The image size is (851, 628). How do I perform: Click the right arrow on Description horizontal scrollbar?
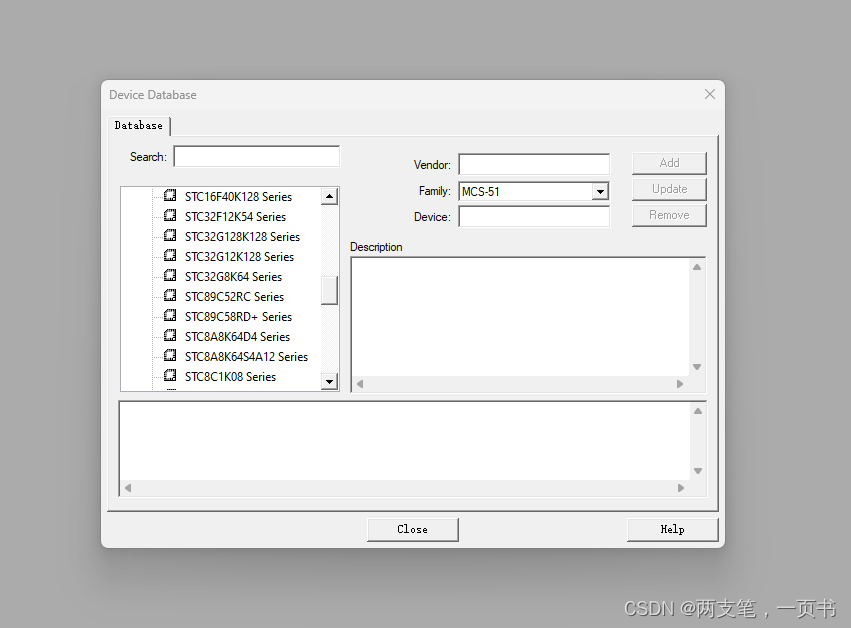pos(681,384)
